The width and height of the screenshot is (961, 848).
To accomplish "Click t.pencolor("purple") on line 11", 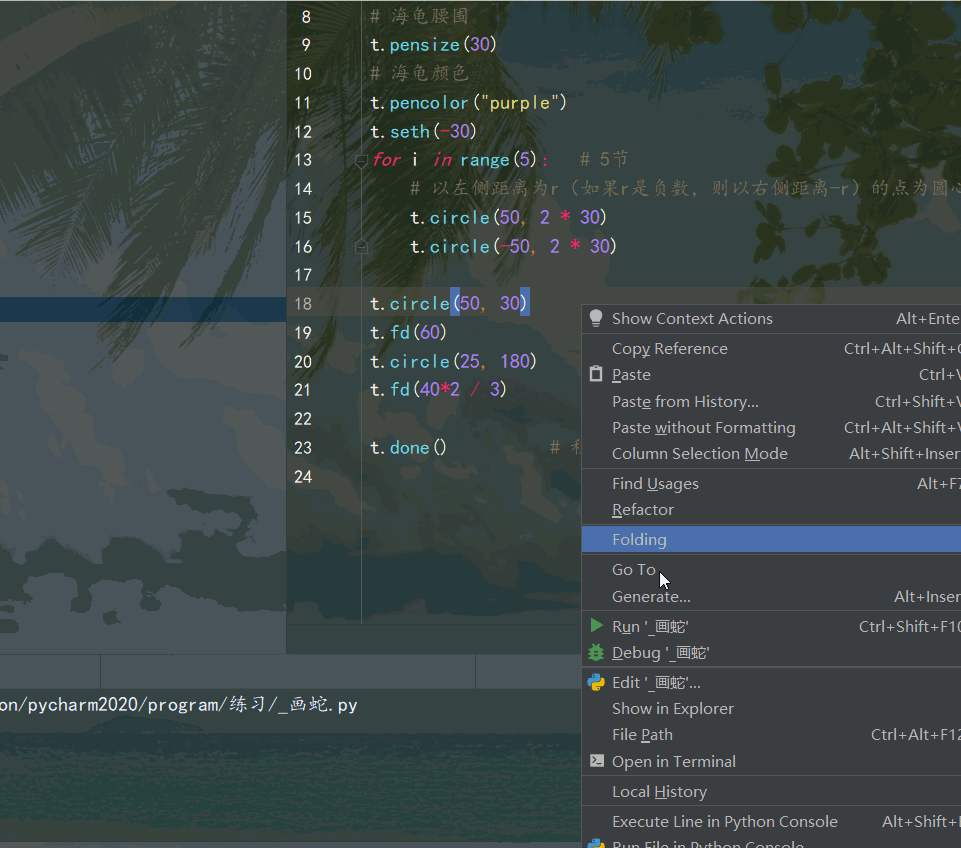I will (468, 103).
